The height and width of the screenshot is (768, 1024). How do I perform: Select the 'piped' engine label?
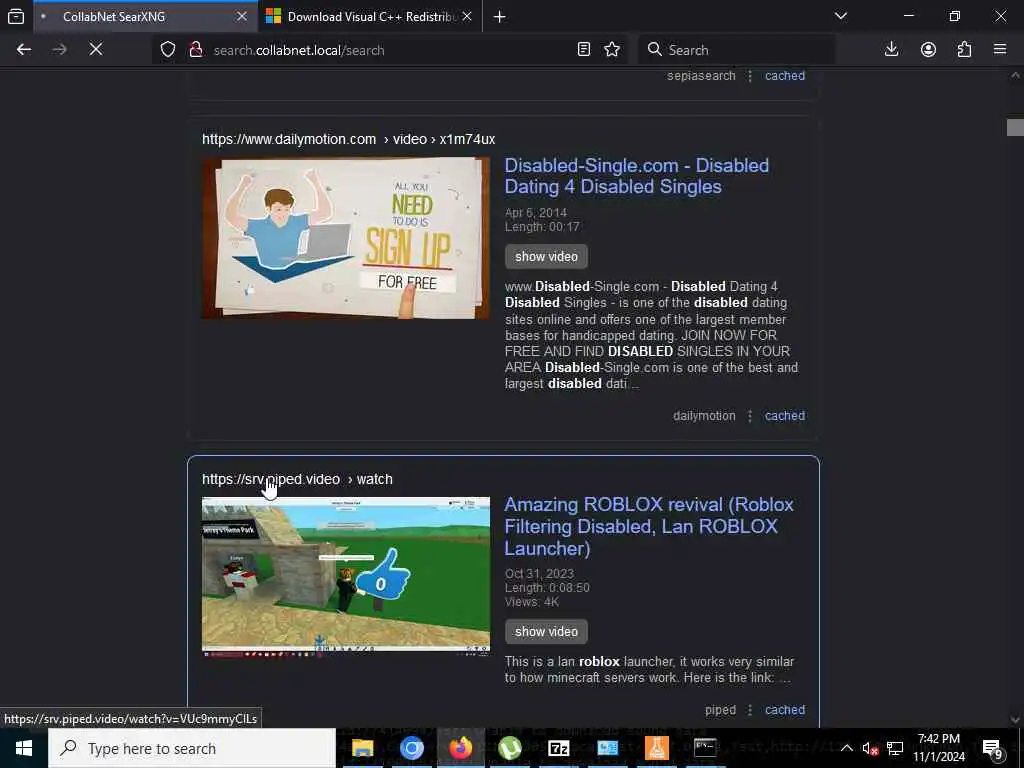[x=720, y=710]
